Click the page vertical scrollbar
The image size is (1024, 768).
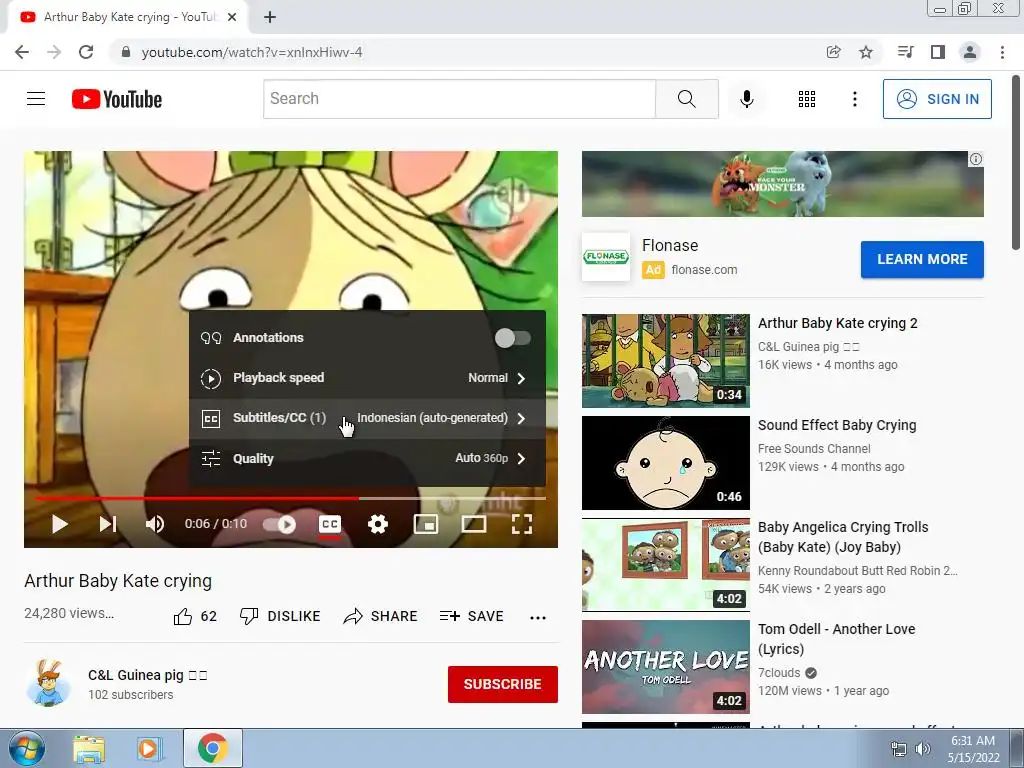tap(1016, 163)
